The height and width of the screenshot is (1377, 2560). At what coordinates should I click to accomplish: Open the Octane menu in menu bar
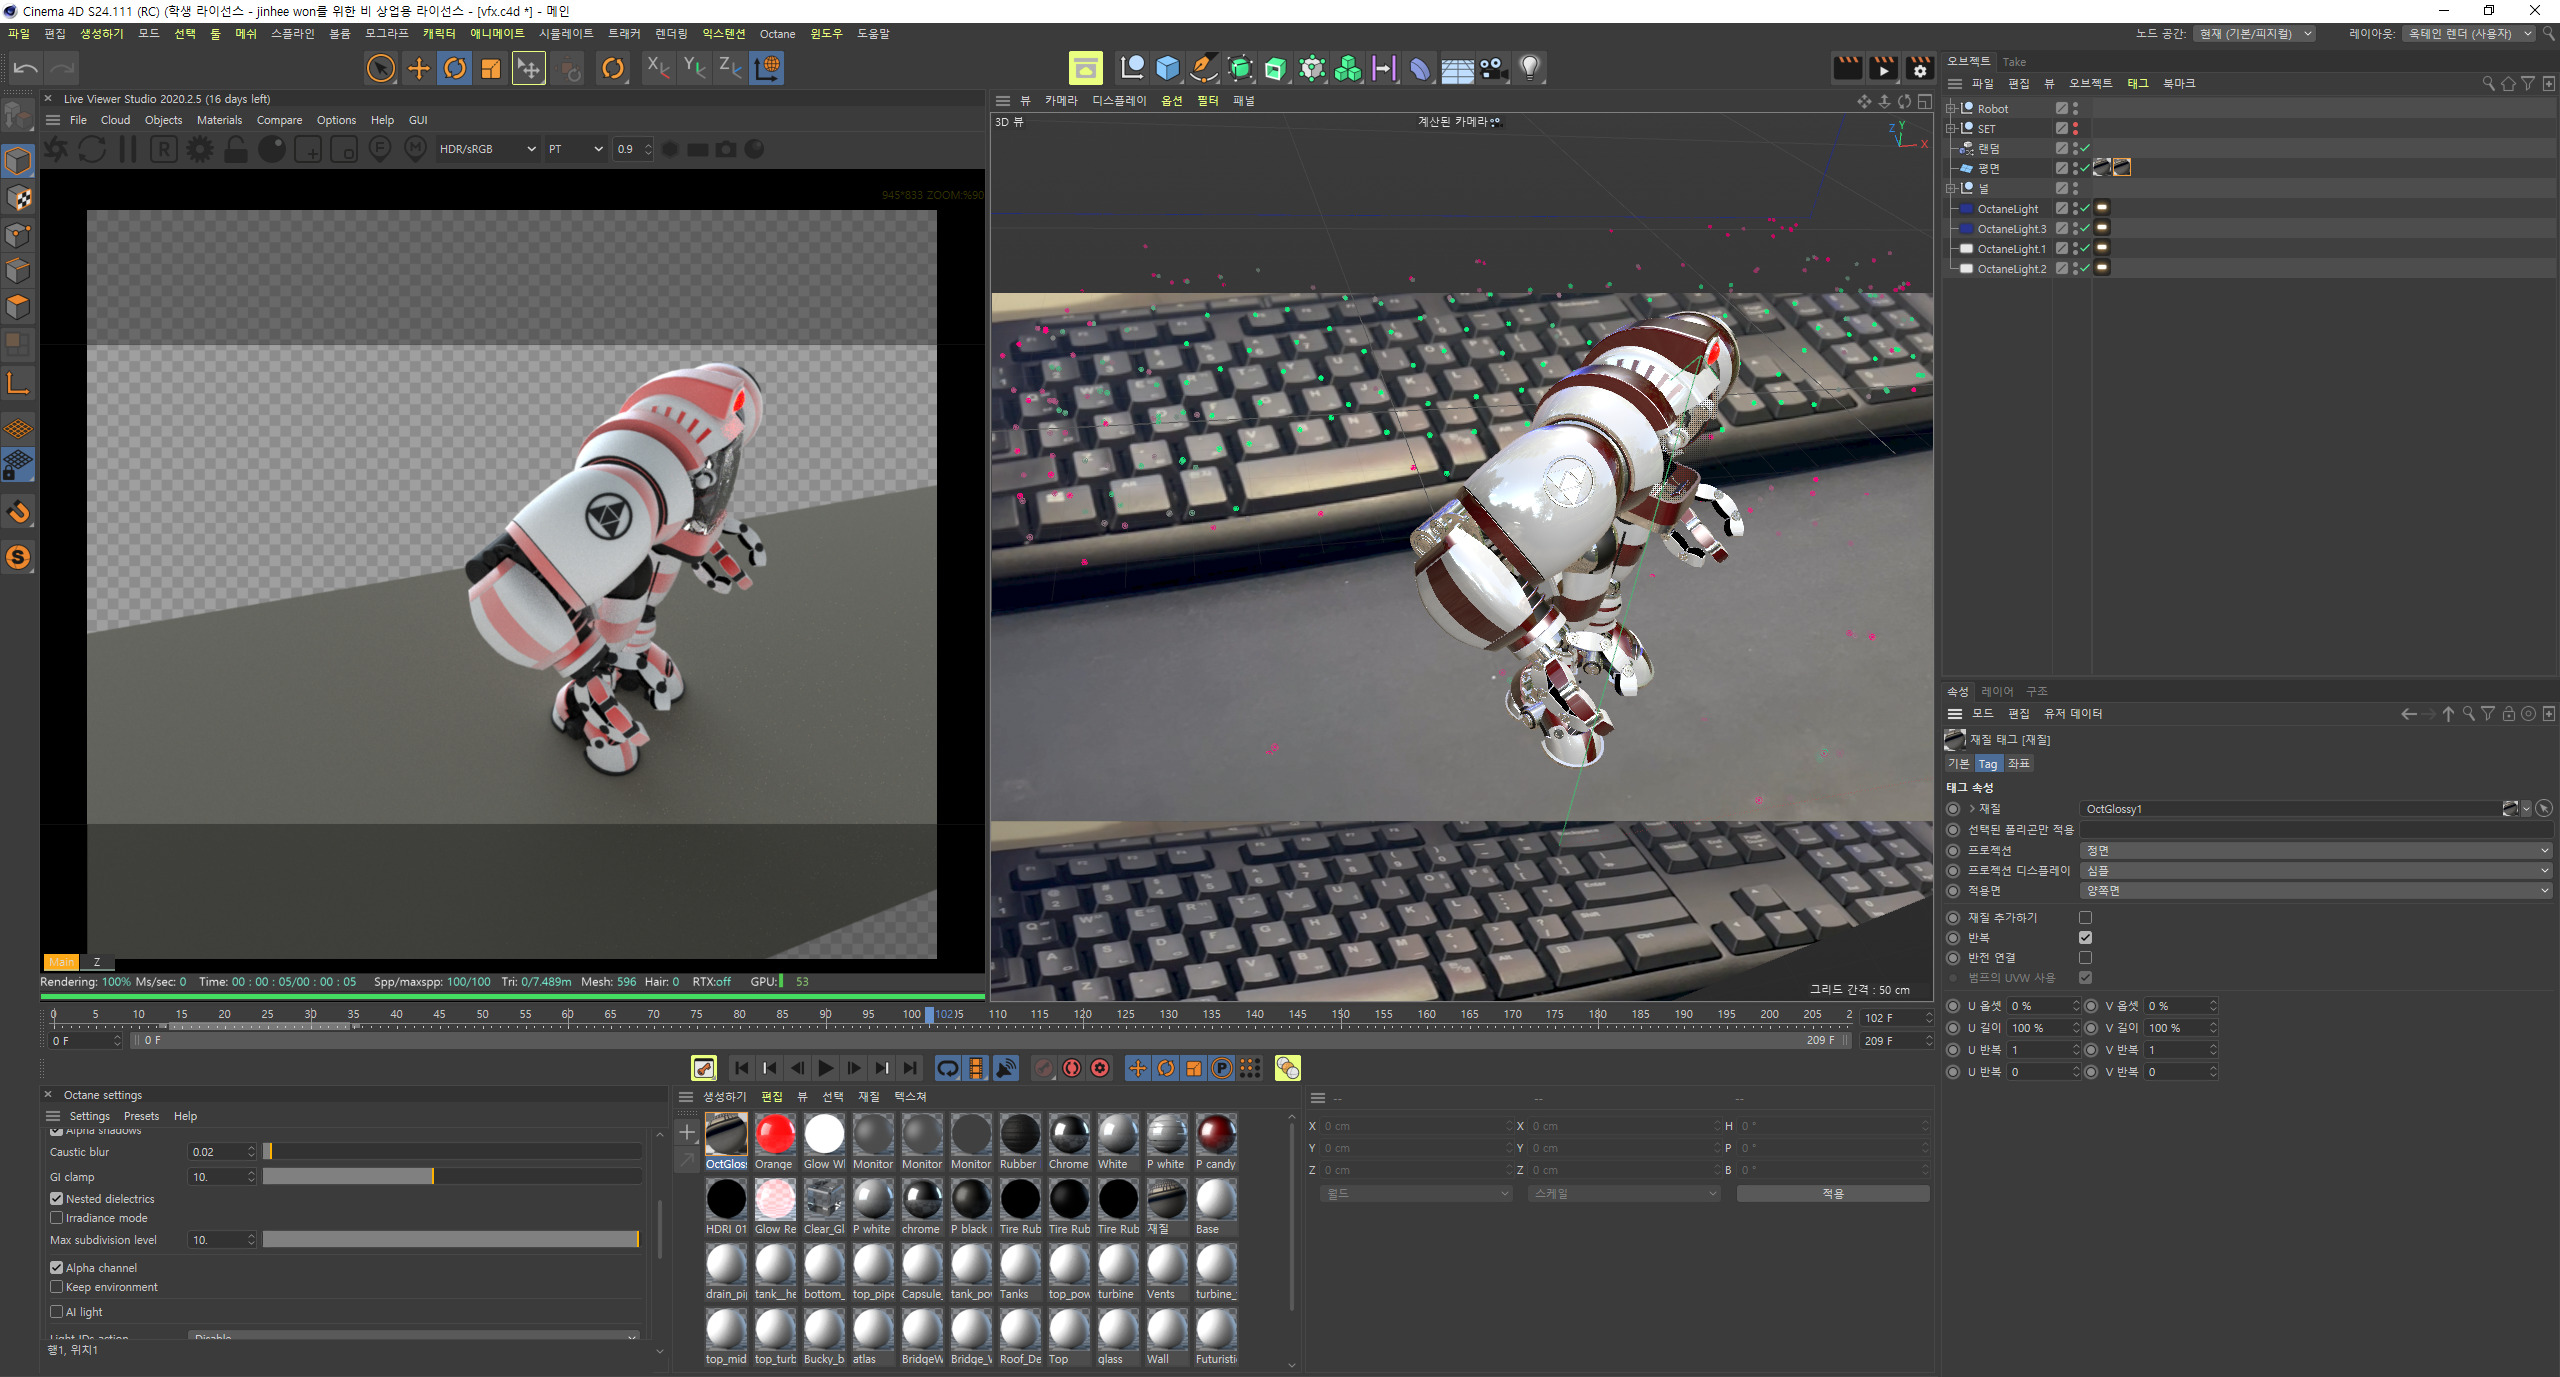777,34
